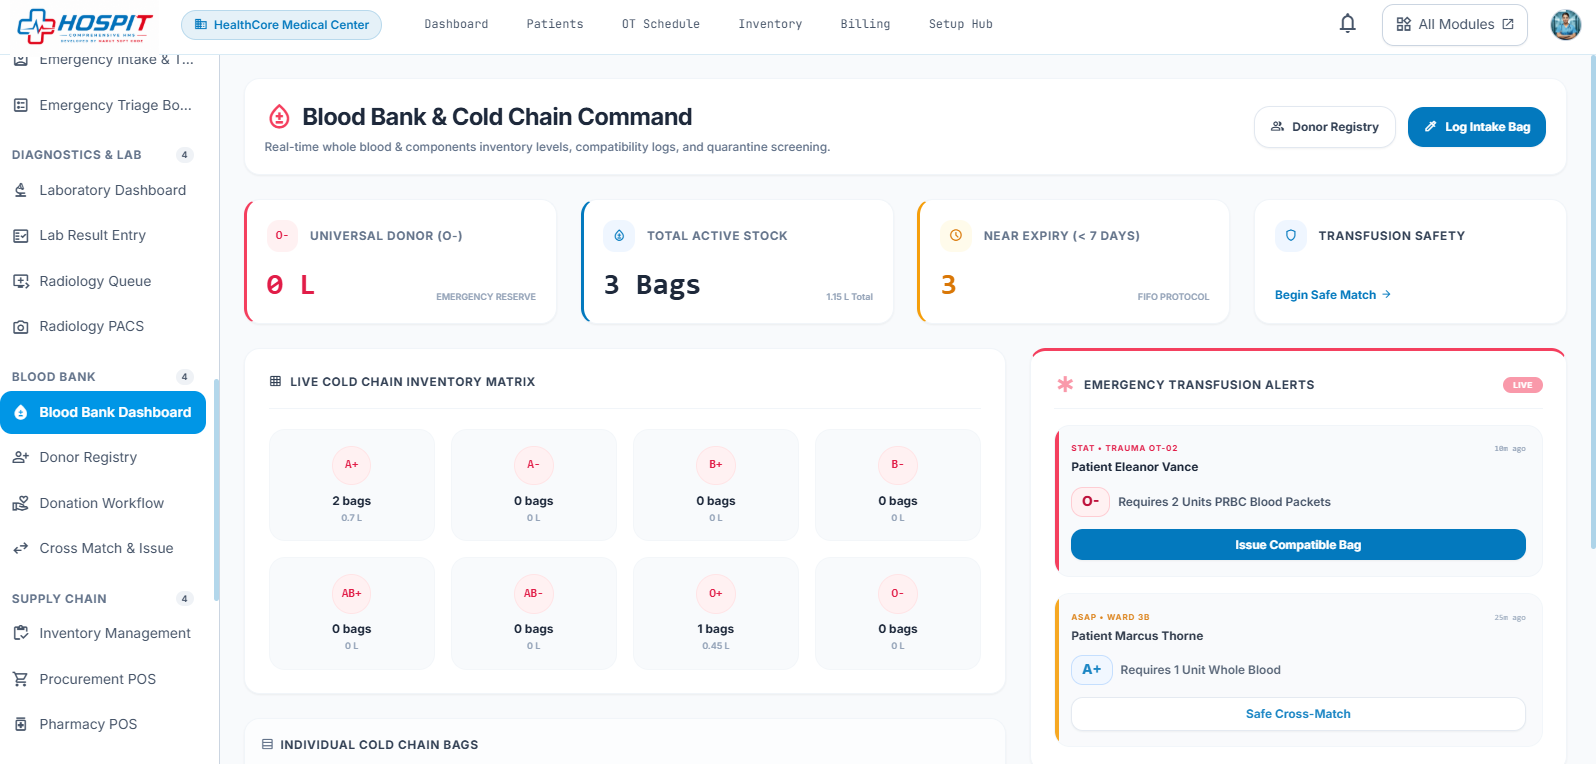Viewport: 1596px width, 764px height.
Task: Open the notifications bell
Action: 1348,24
